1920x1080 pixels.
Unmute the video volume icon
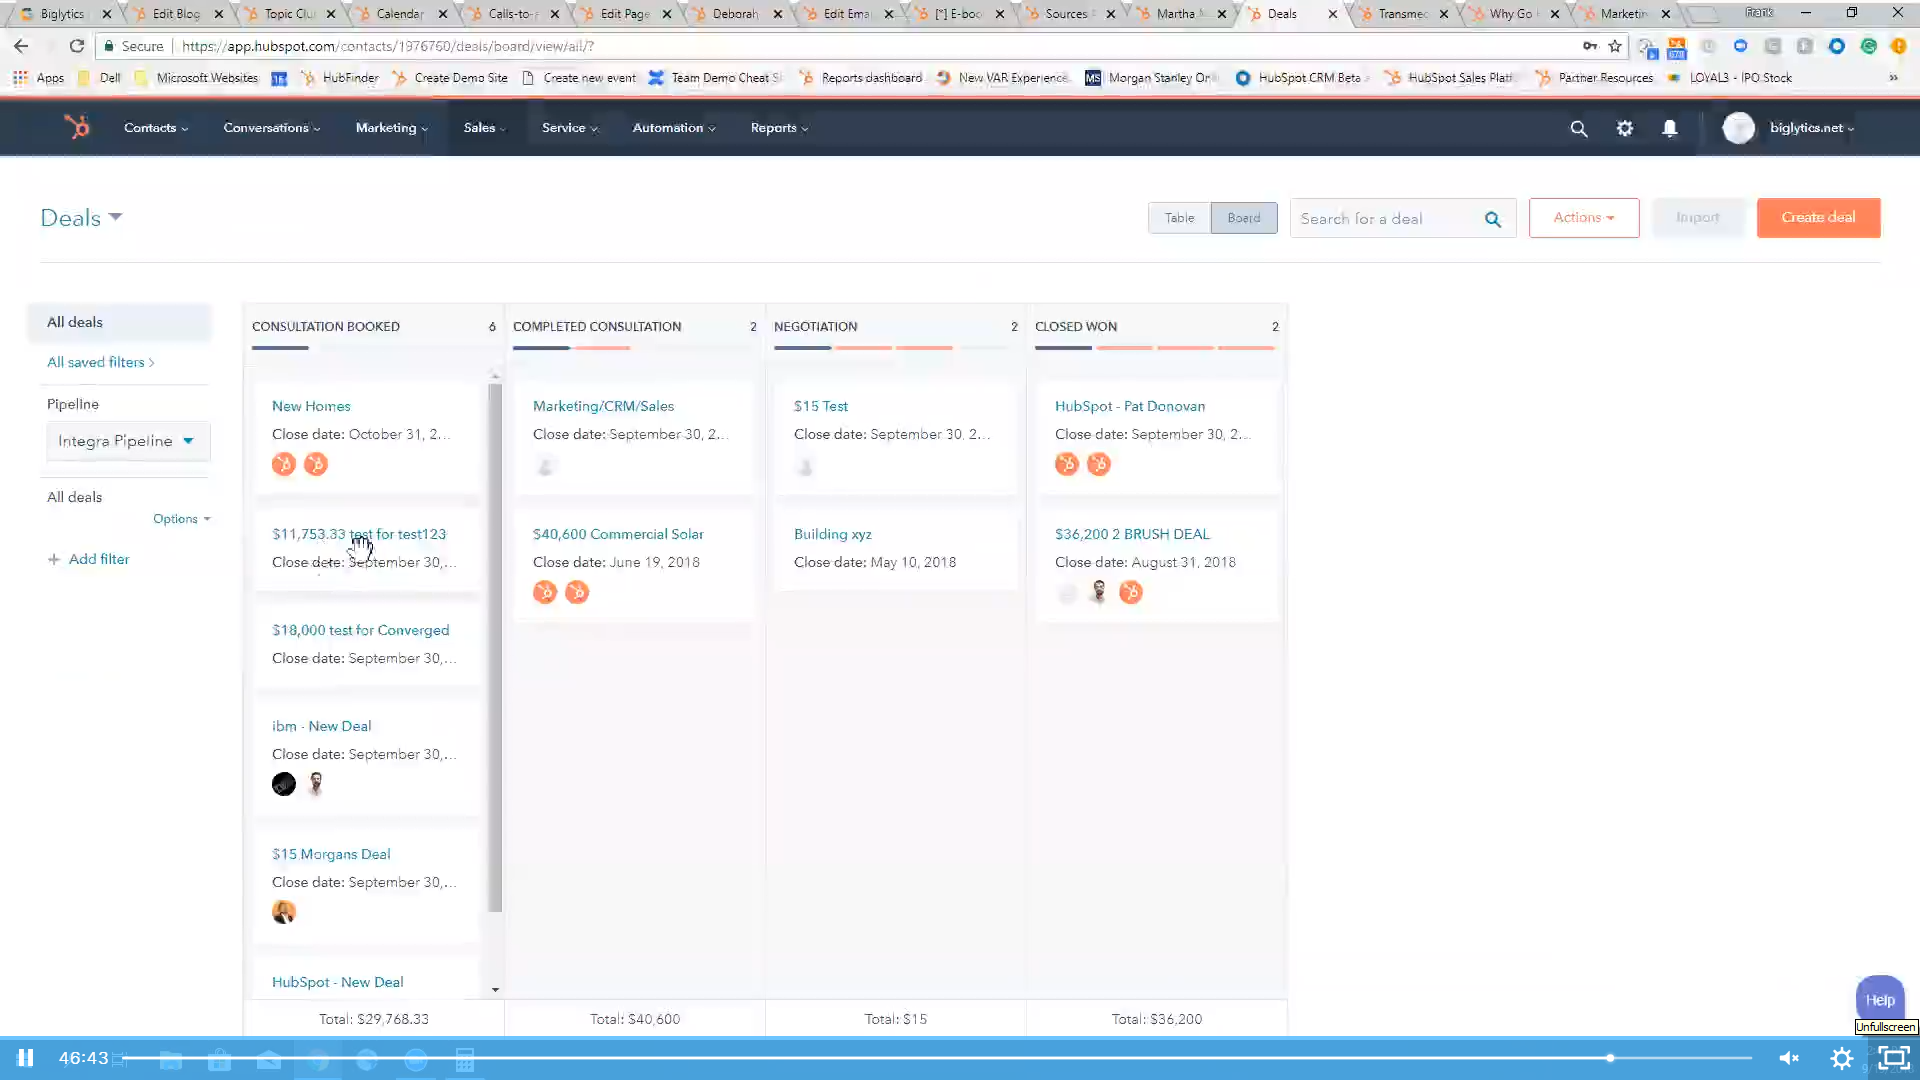click(1789, 1058)
